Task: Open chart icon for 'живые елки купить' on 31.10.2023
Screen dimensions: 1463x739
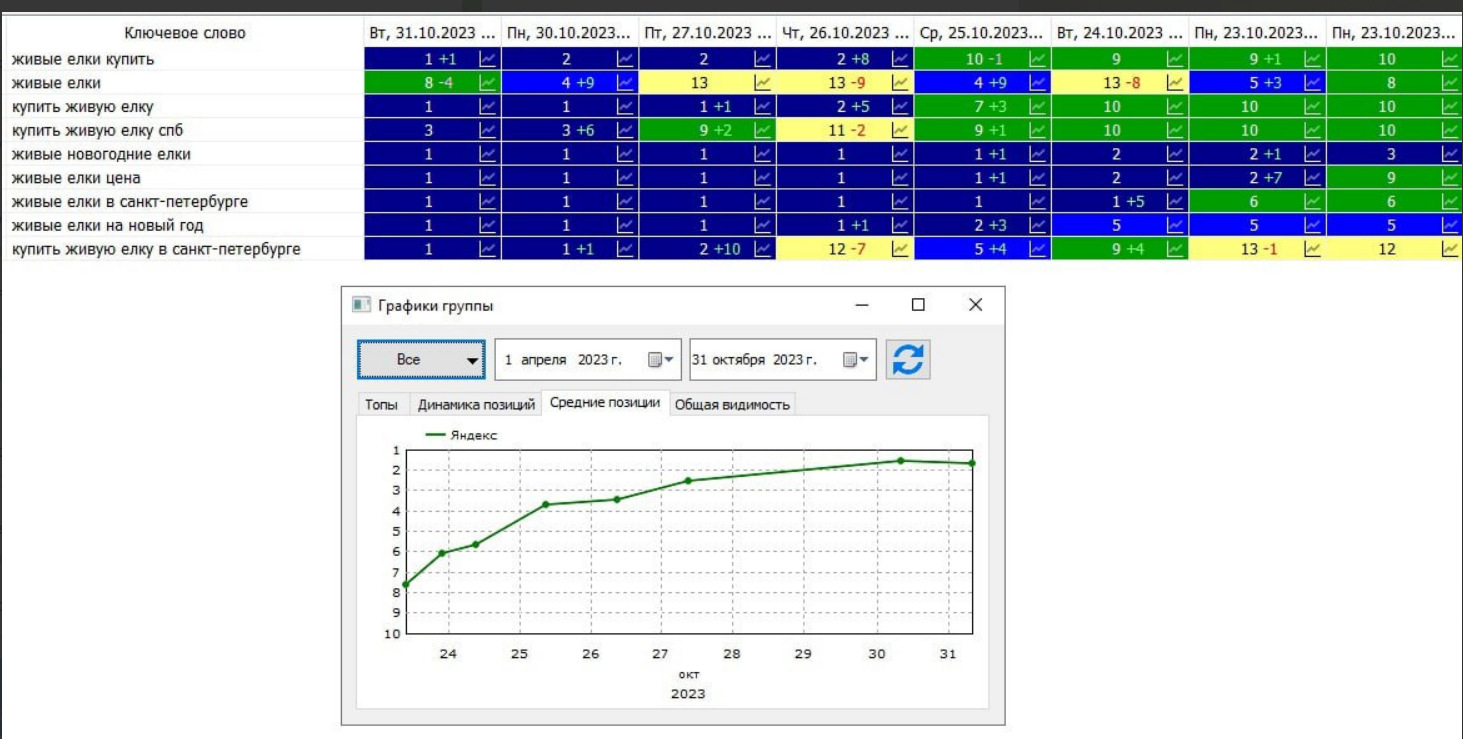Action: click(x=488, y=59)
